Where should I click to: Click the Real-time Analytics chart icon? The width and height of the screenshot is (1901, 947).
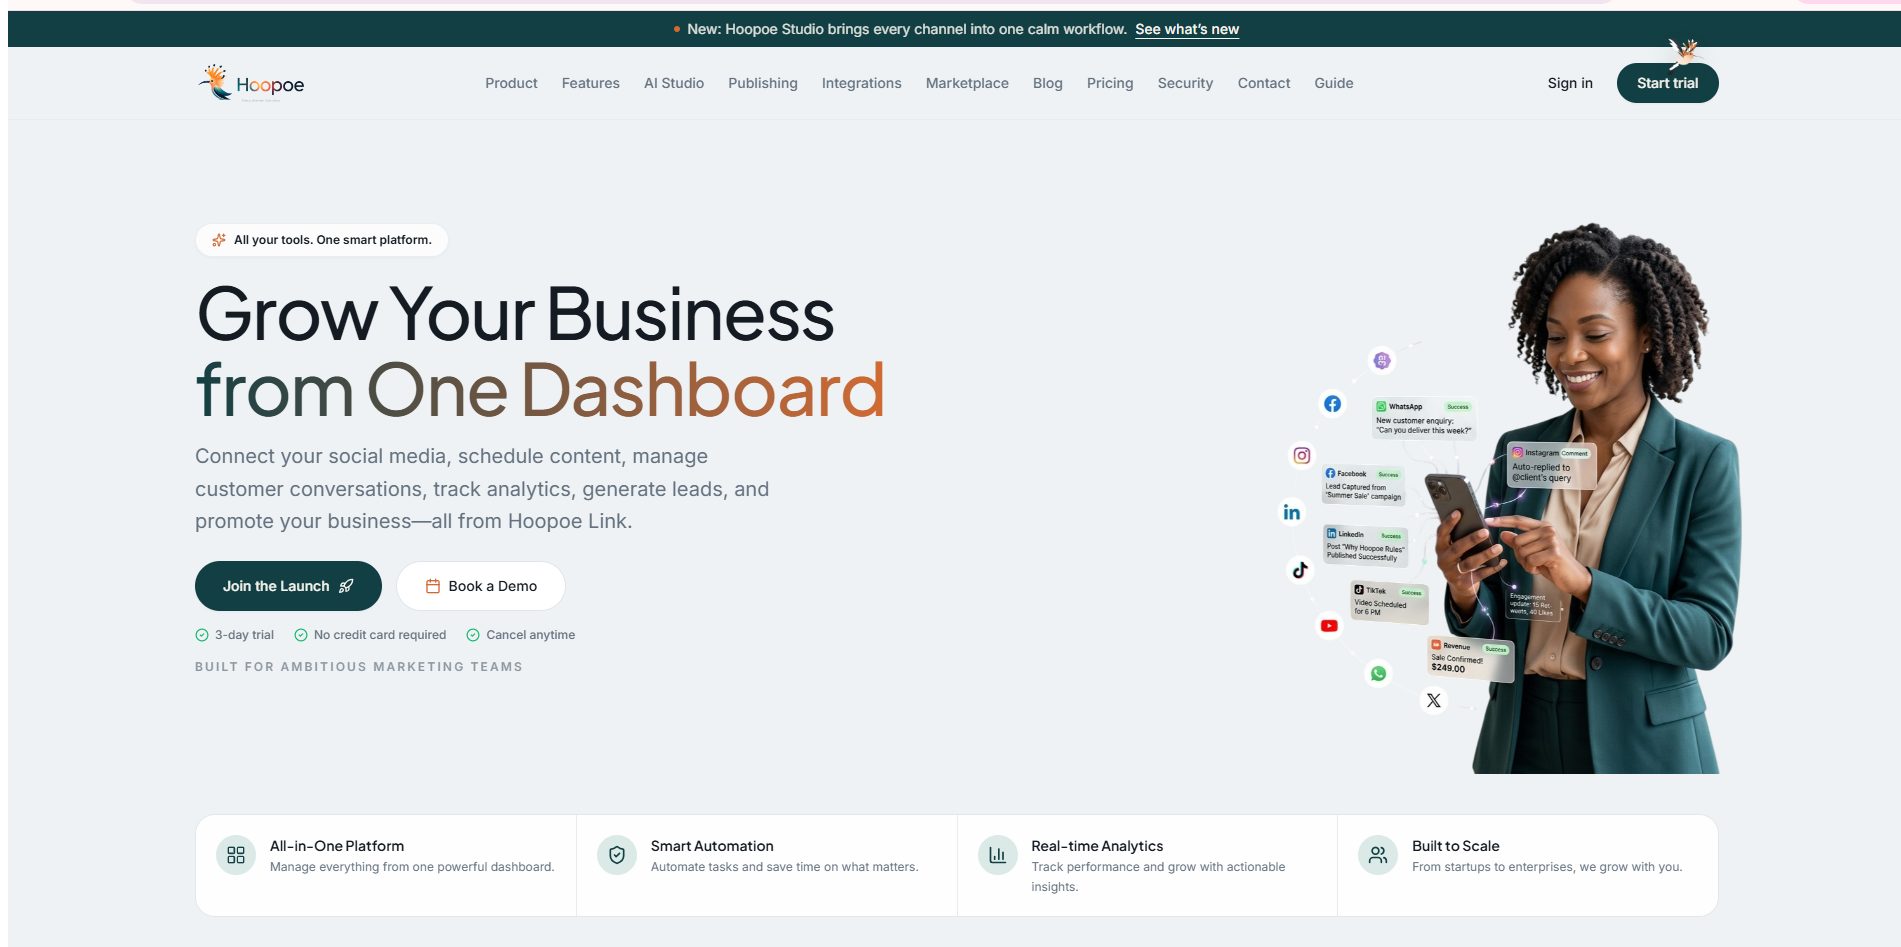997,855
